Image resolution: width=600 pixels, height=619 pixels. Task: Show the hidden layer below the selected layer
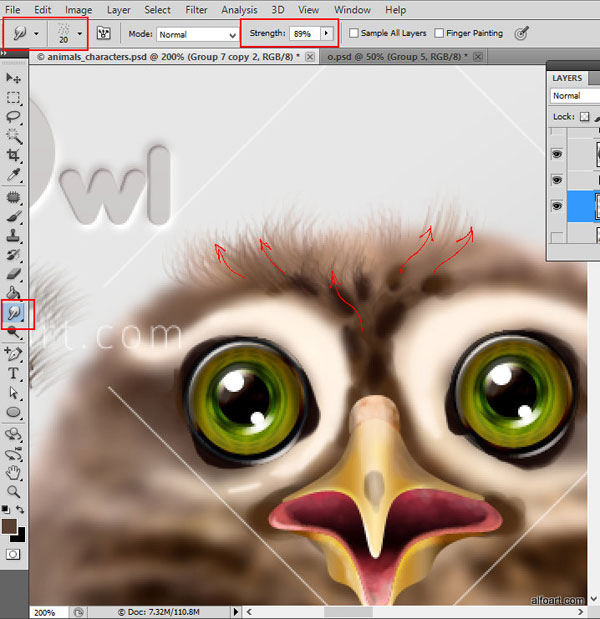tap(557, 237)
